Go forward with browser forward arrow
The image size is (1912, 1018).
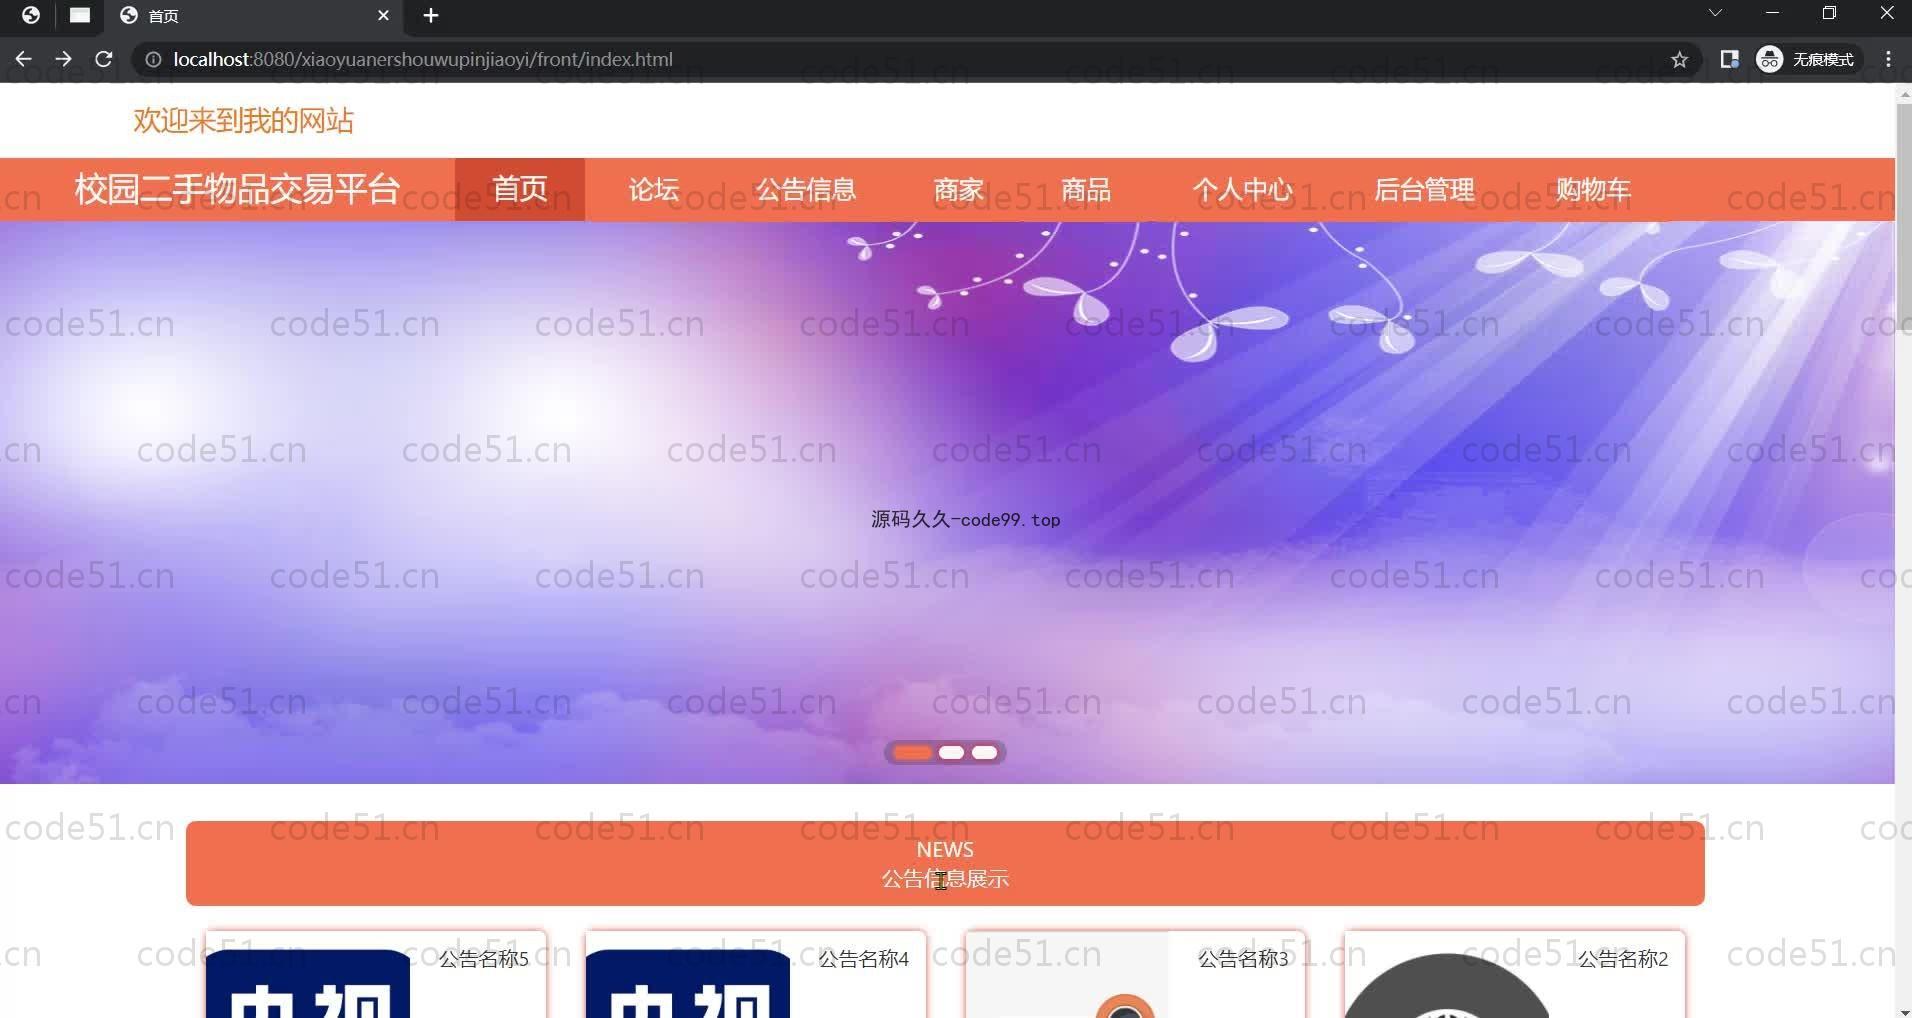pos(63,59)
